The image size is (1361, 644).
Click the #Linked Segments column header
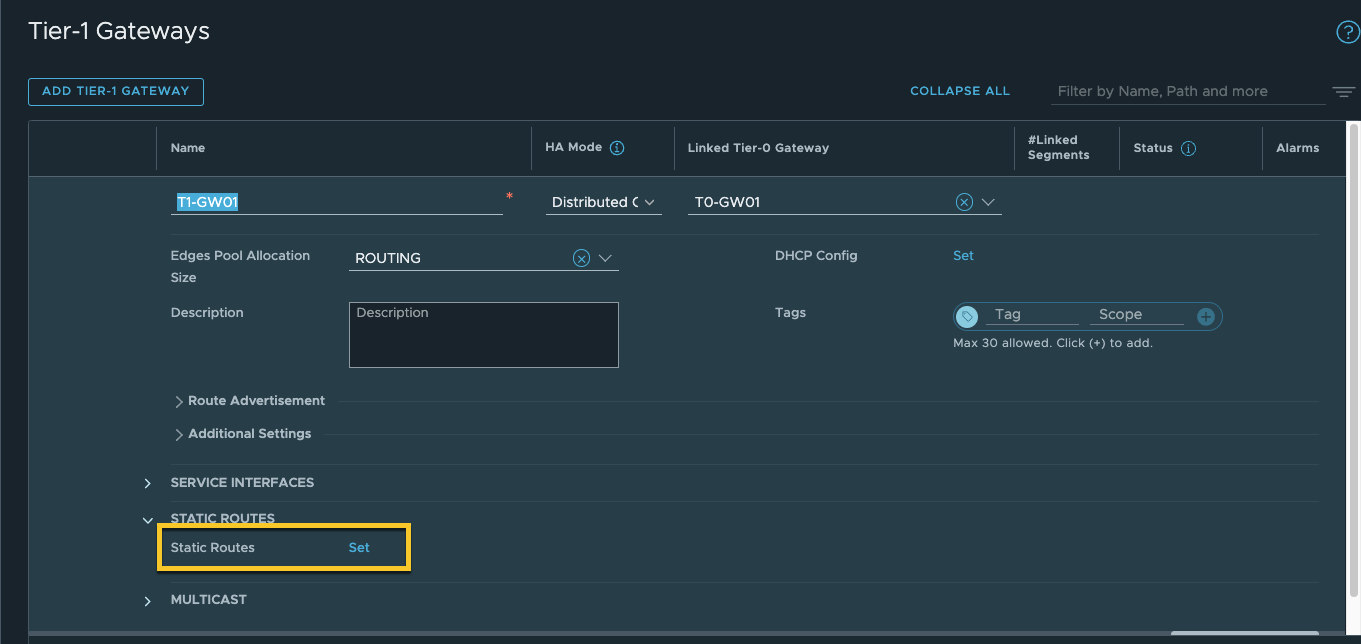pyautogui.click(x=1058, y=148)
